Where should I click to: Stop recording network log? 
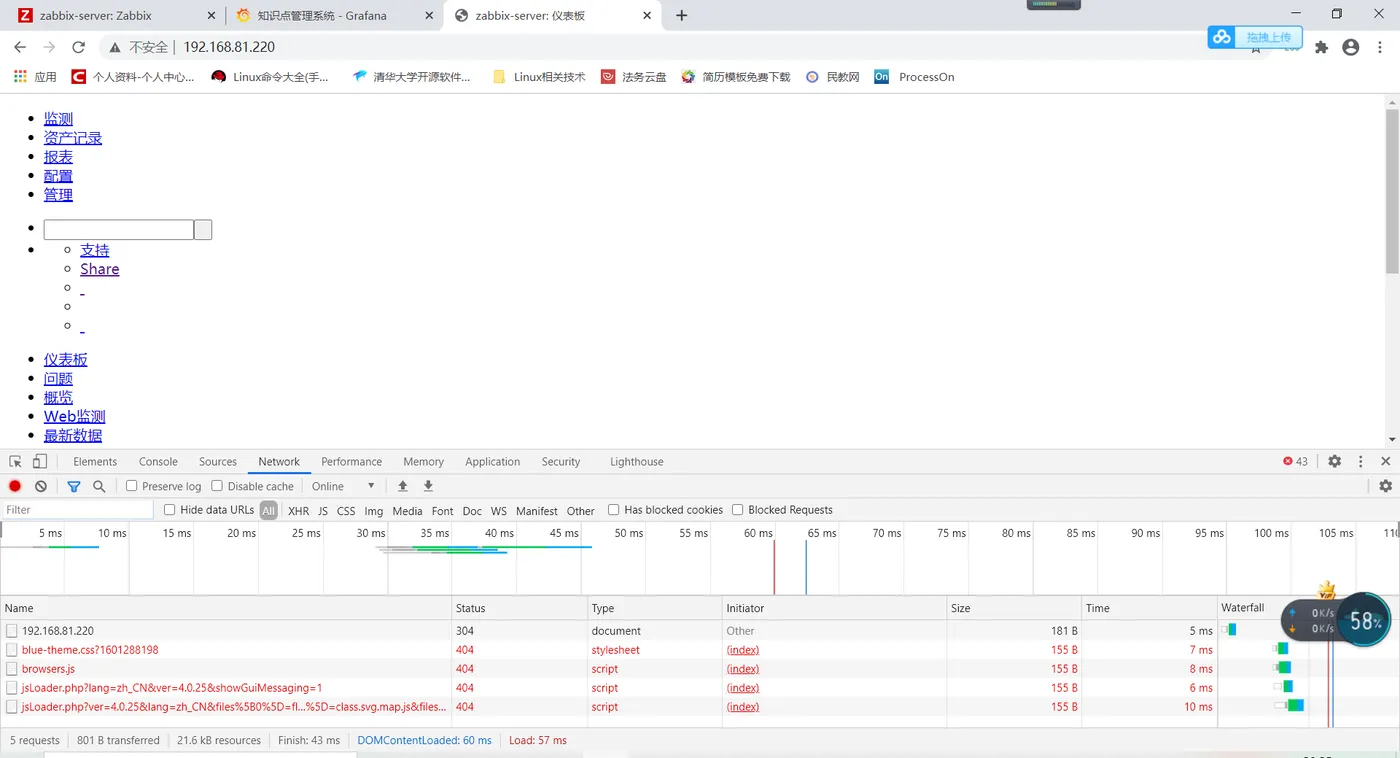pos(15,486)
